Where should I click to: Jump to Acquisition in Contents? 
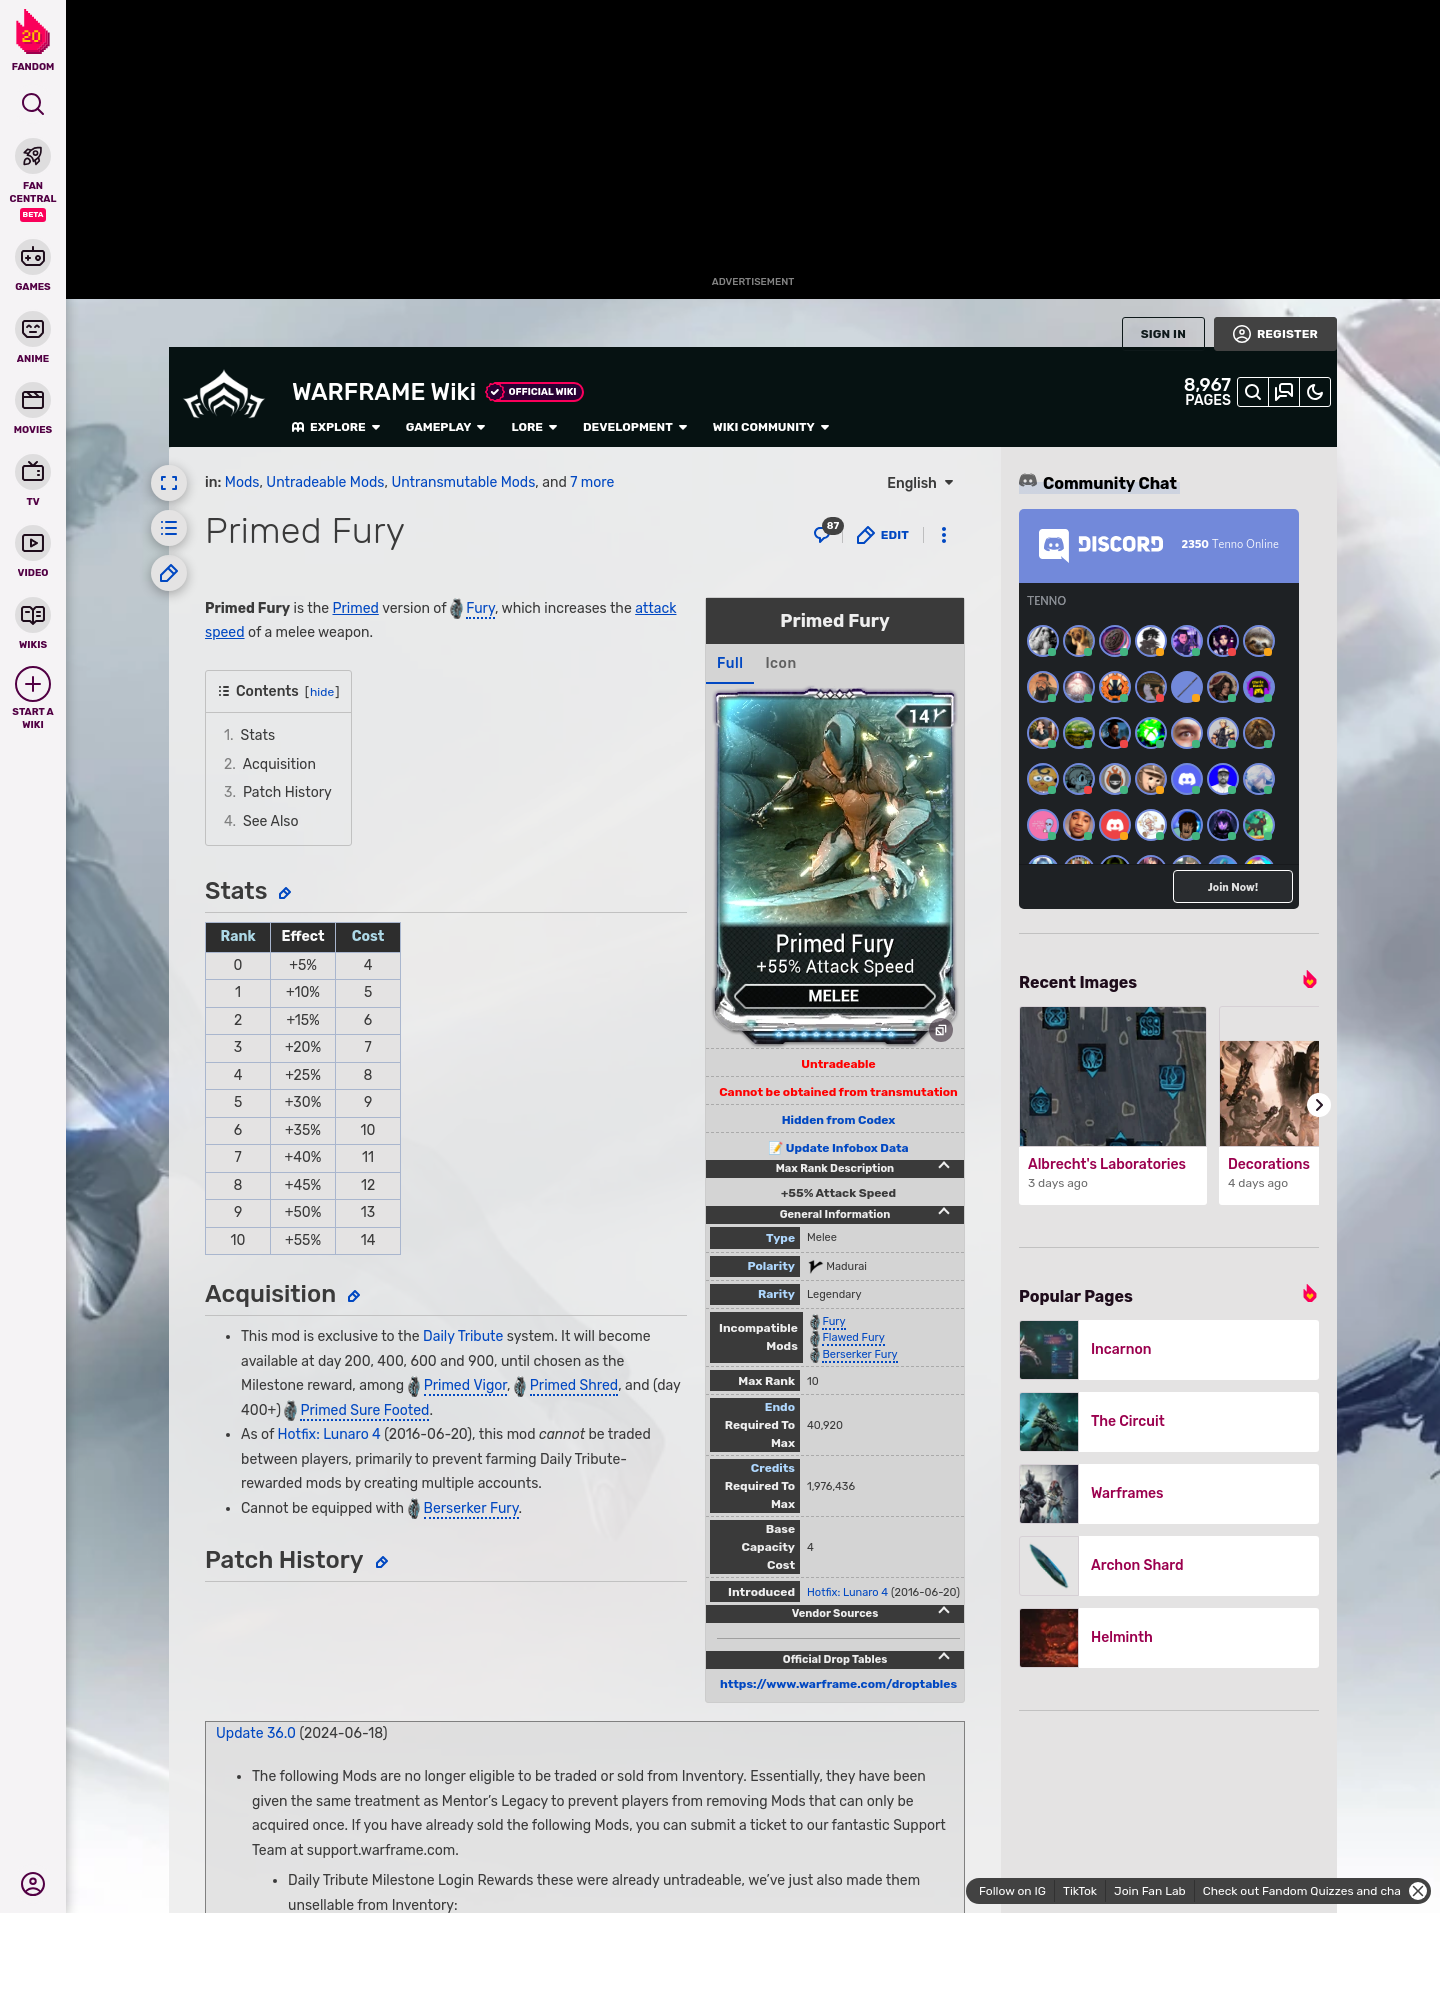(x=279, y=764)
